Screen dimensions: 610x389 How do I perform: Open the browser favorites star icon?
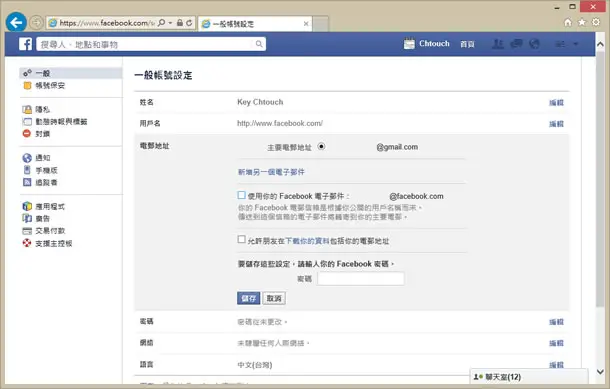pyautogui.click(x=582, y=22)
